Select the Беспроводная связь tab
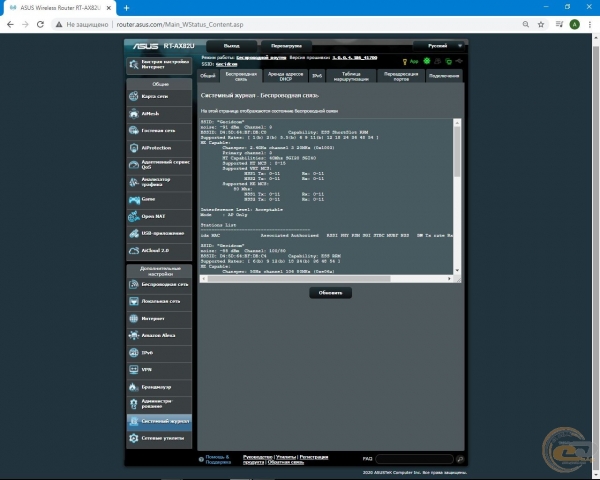This screenshot has width=600, height=480. click(x=241, y=76)
